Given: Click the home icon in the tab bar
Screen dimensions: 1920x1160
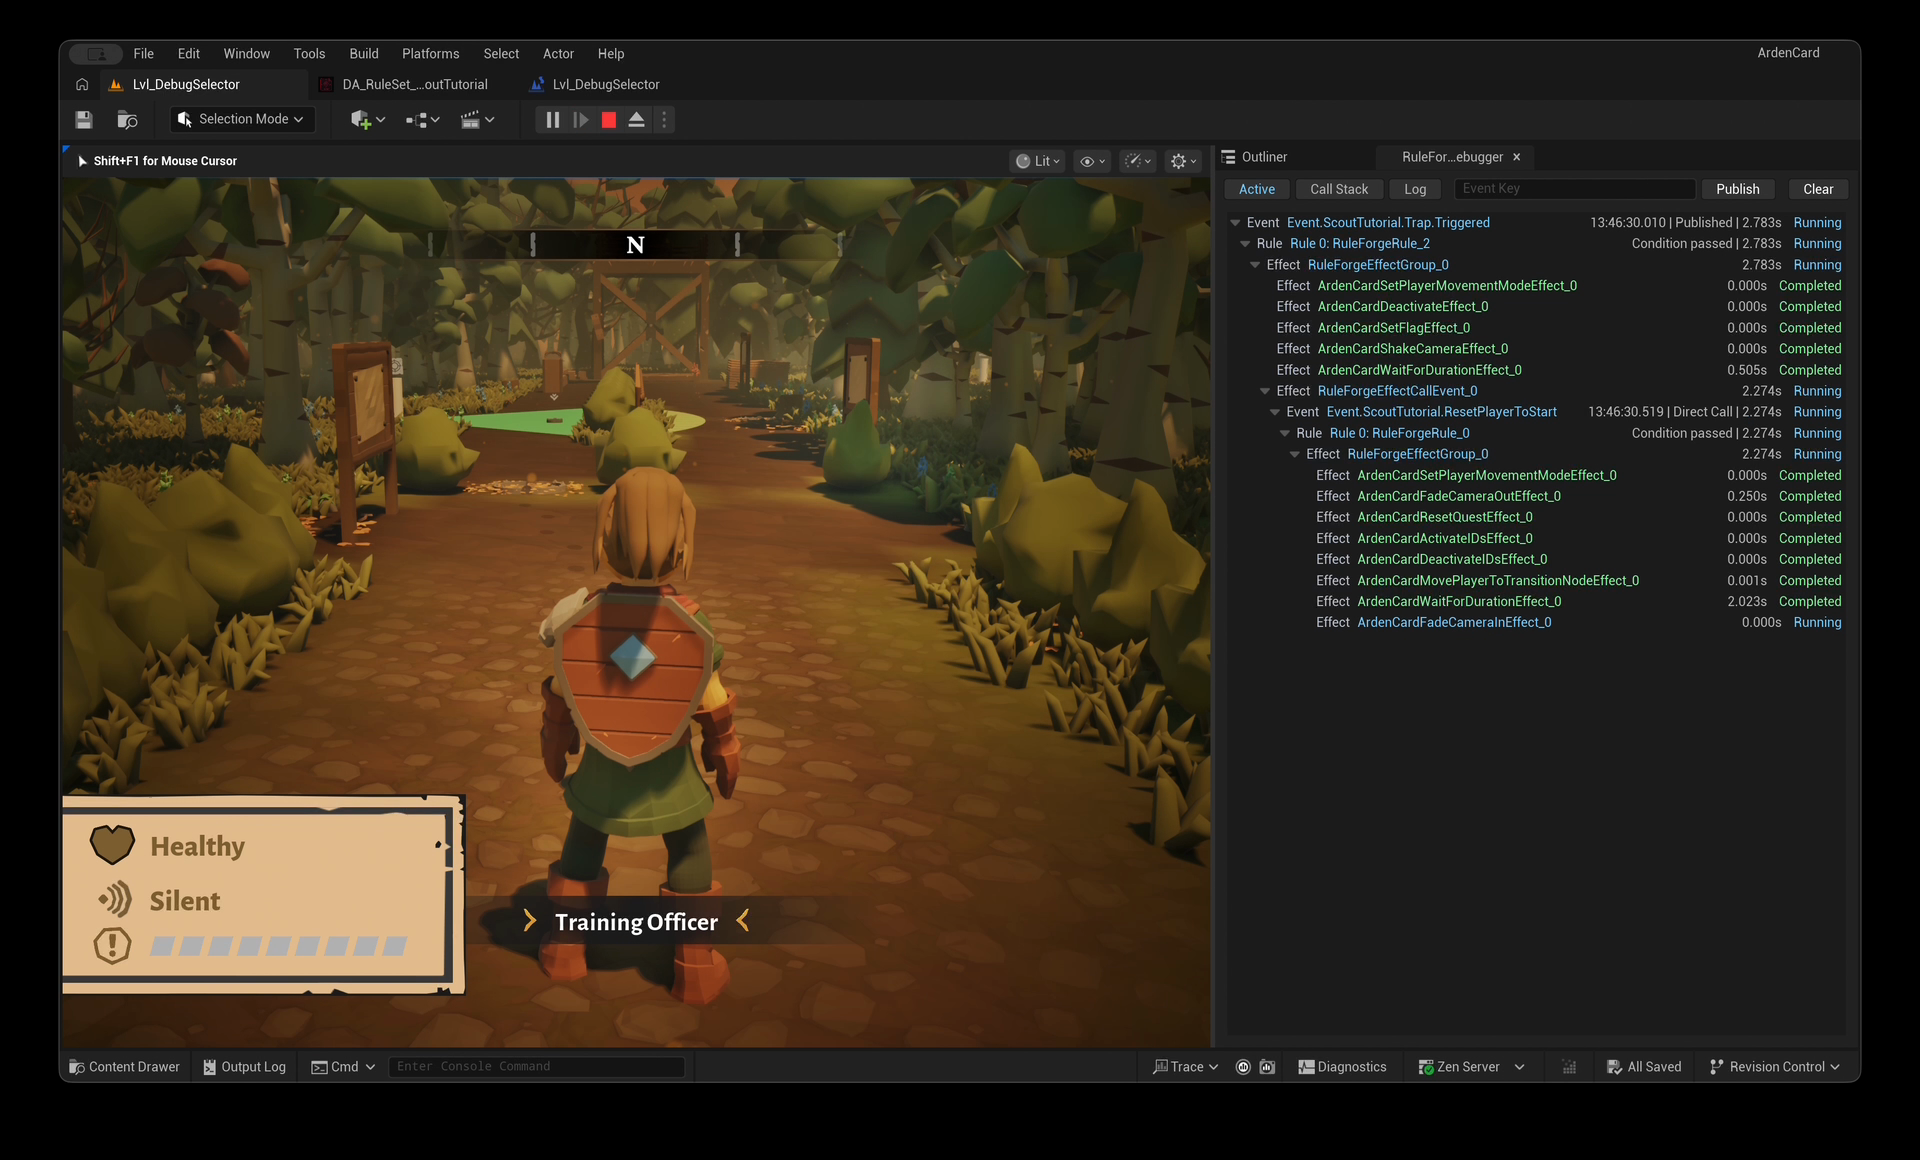Looking at the screenshot, I should tap(82, 85).
